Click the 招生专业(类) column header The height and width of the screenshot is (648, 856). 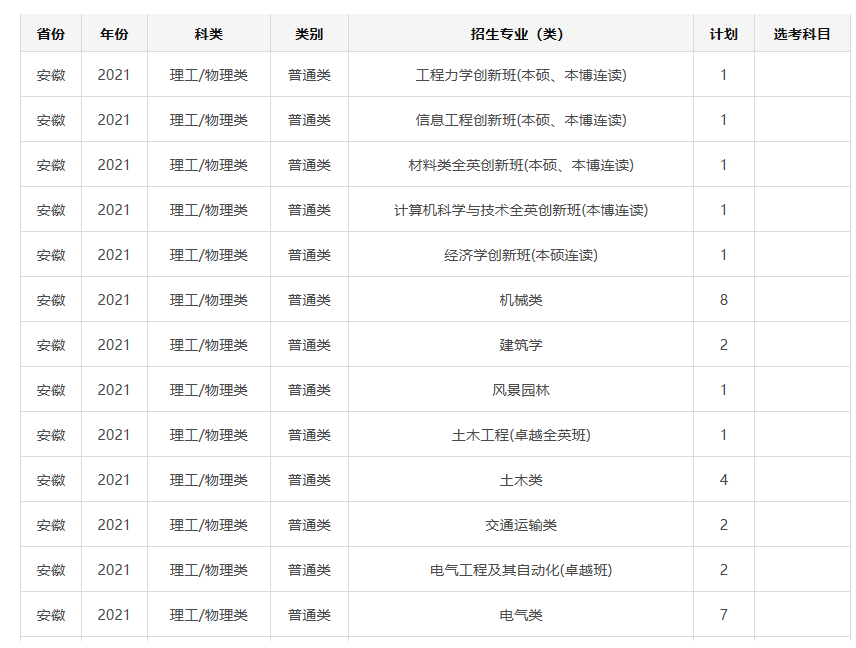pos(521,34)
